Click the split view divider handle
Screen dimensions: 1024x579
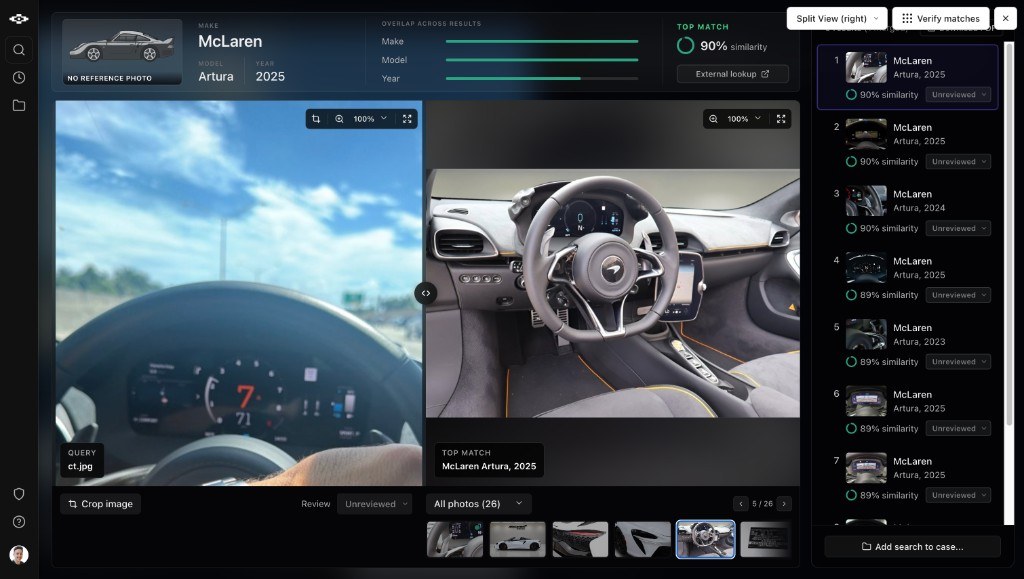(x=425, y=293)
